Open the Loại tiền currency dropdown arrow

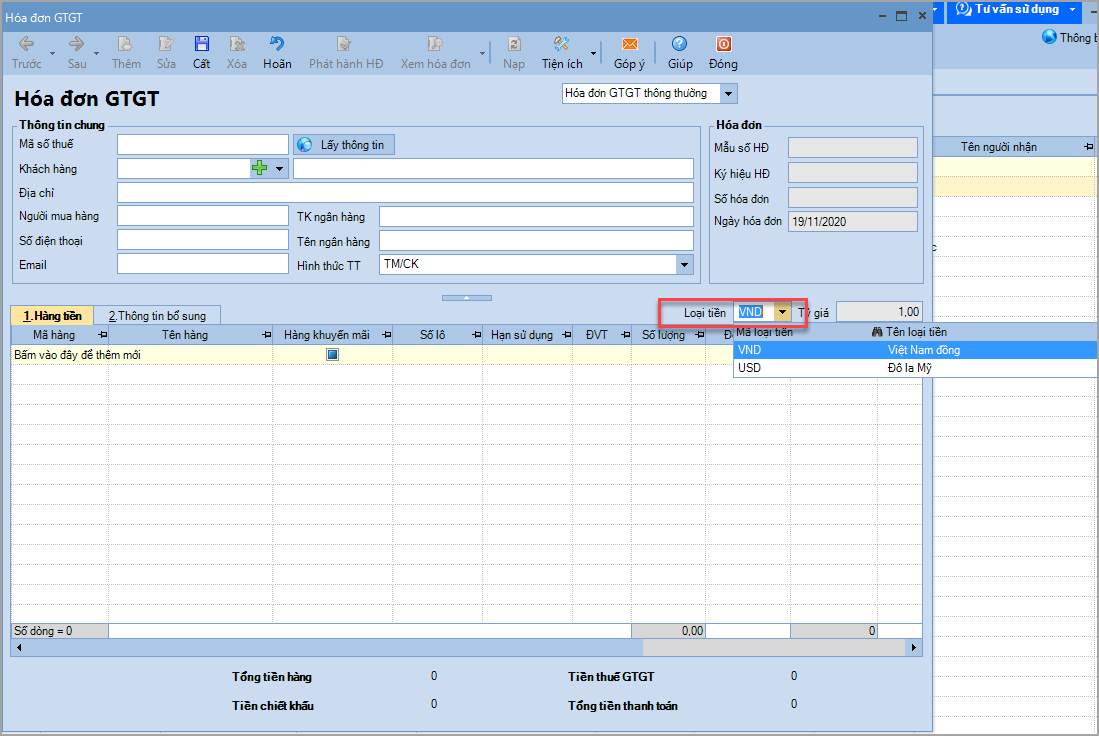[x=783, y=312]
